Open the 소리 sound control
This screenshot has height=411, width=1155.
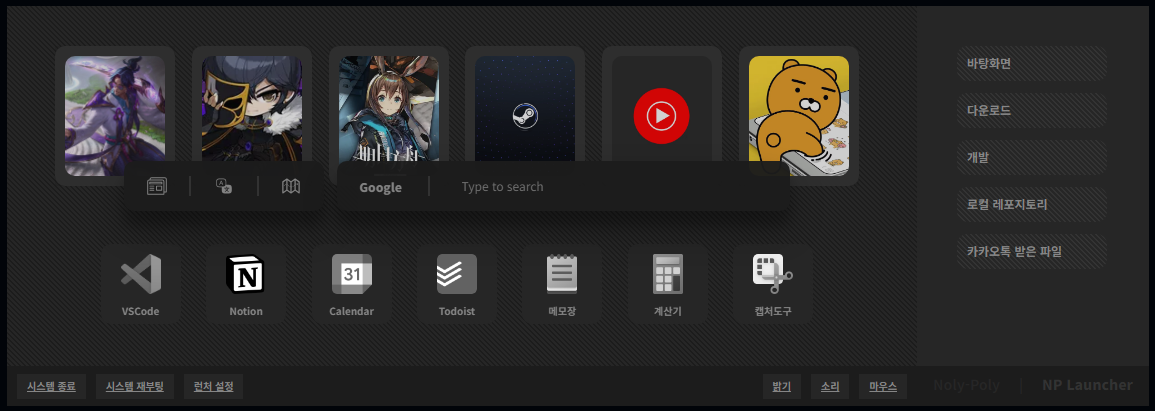830,386
